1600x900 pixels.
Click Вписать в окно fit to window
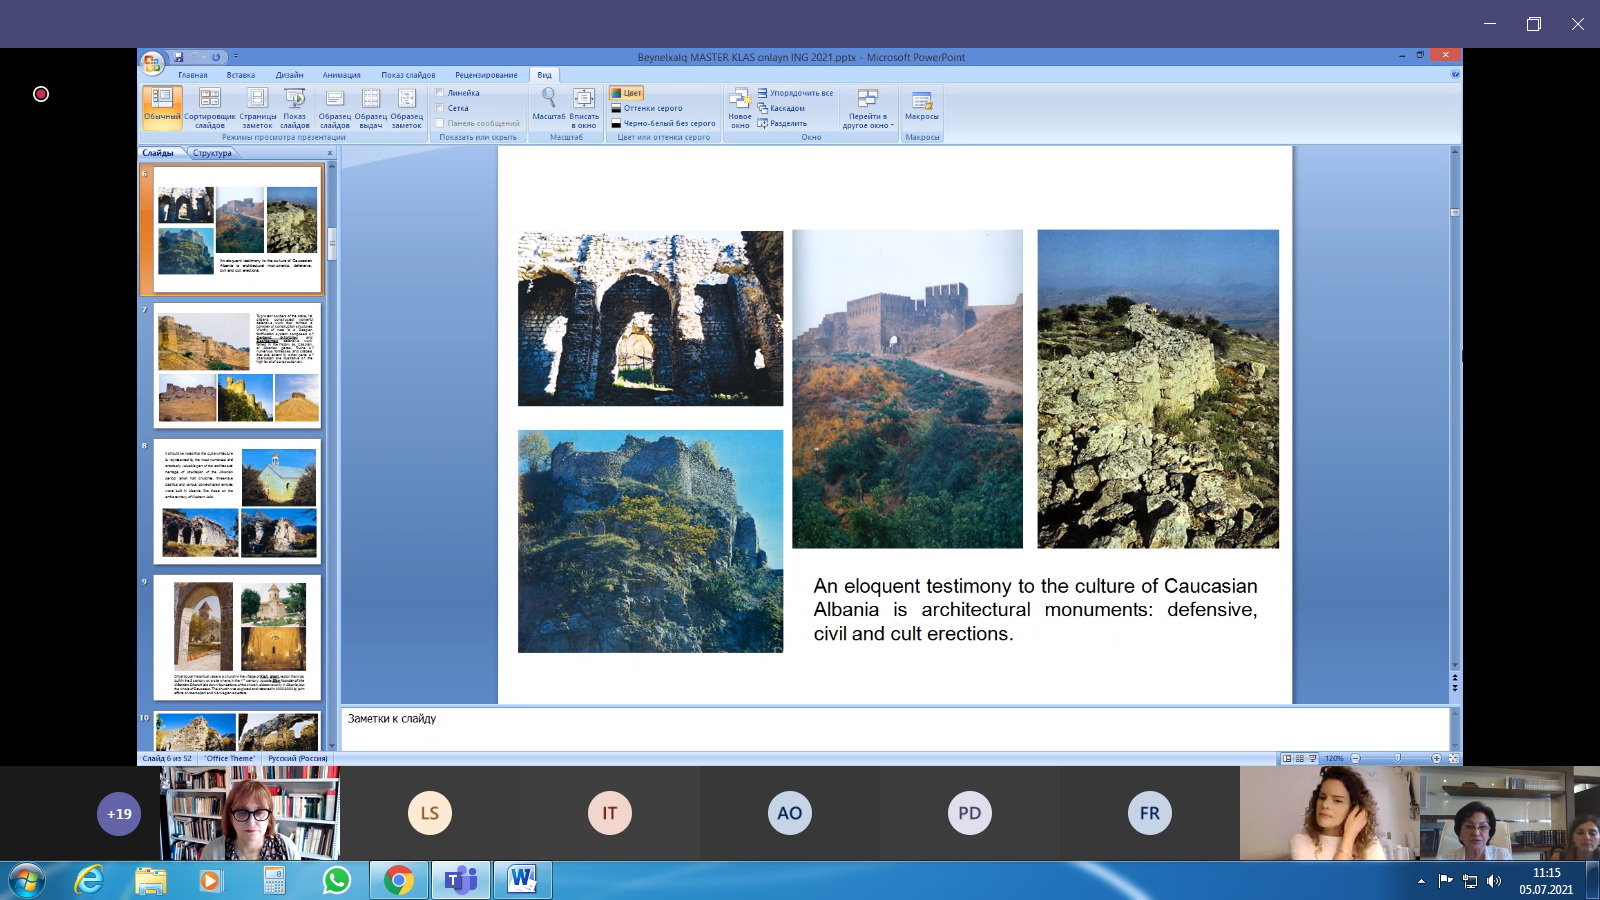[x=584, y=108]
